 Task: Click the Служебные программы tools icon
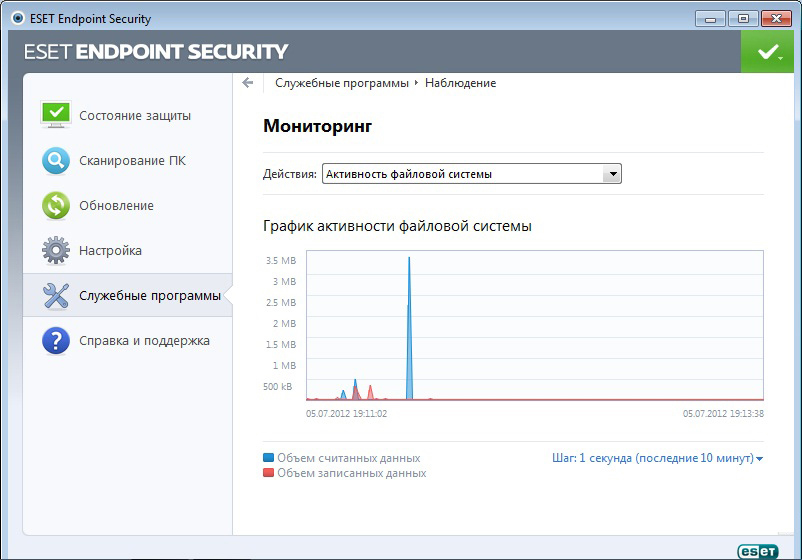point(55,295)
